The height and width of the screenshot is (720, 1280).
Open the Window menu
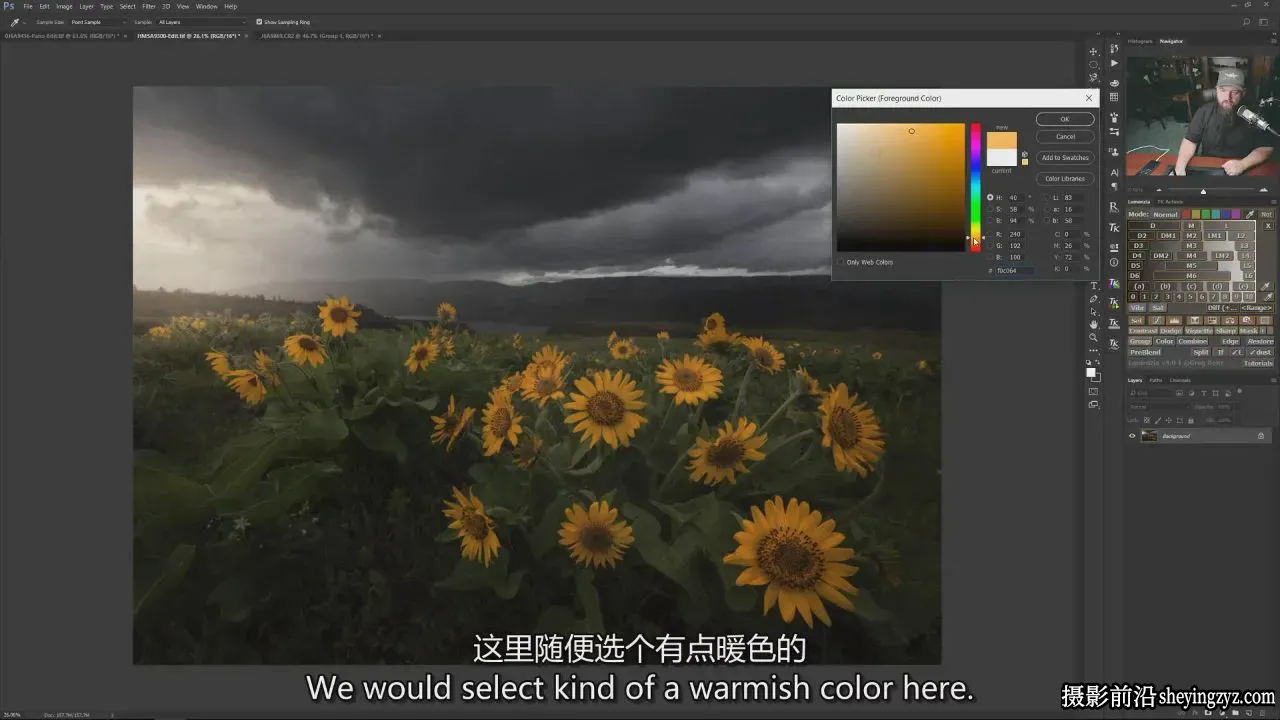(x=206, y=6)
